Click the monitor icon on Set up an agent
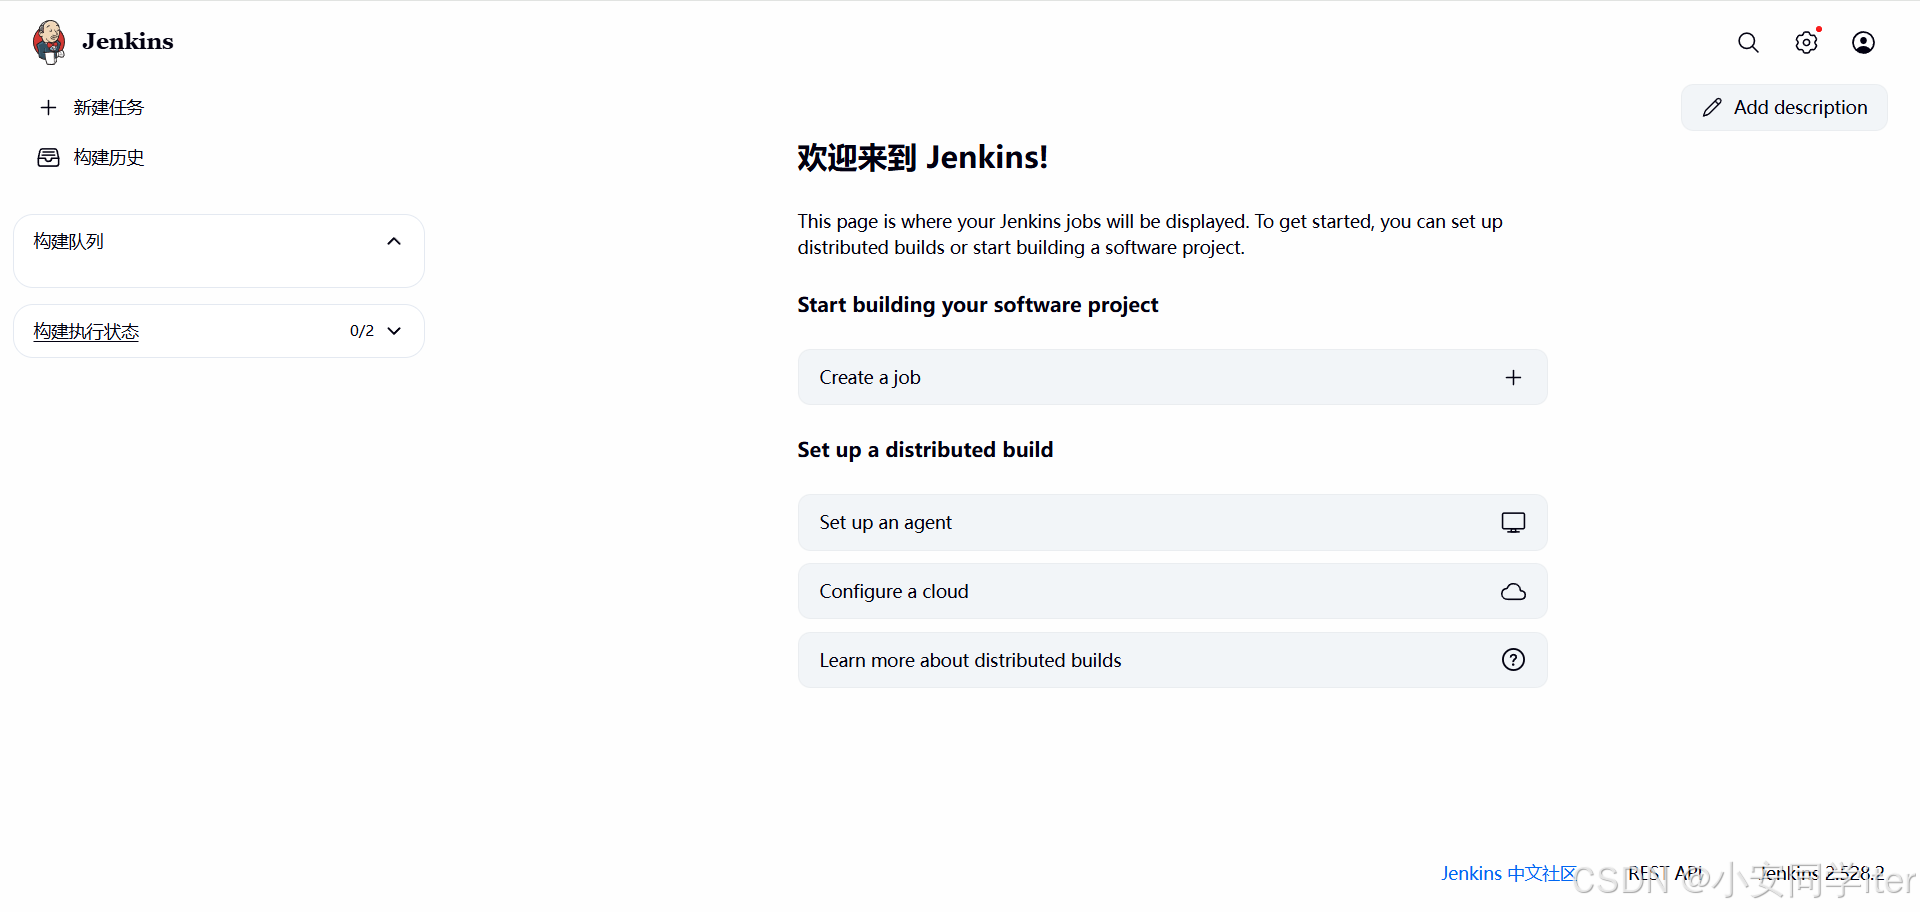The height and width of the screenshot is (912, 1920). pyautogui.click(x=1513, y=522)
